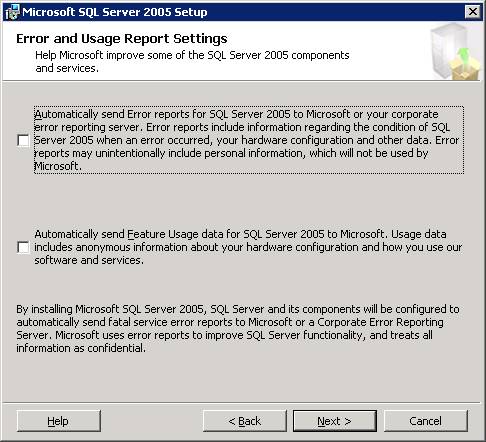Click the 'Automatically send Feature Usage data' label
This screenshot has height=442, width=486.
coord(248,247)
